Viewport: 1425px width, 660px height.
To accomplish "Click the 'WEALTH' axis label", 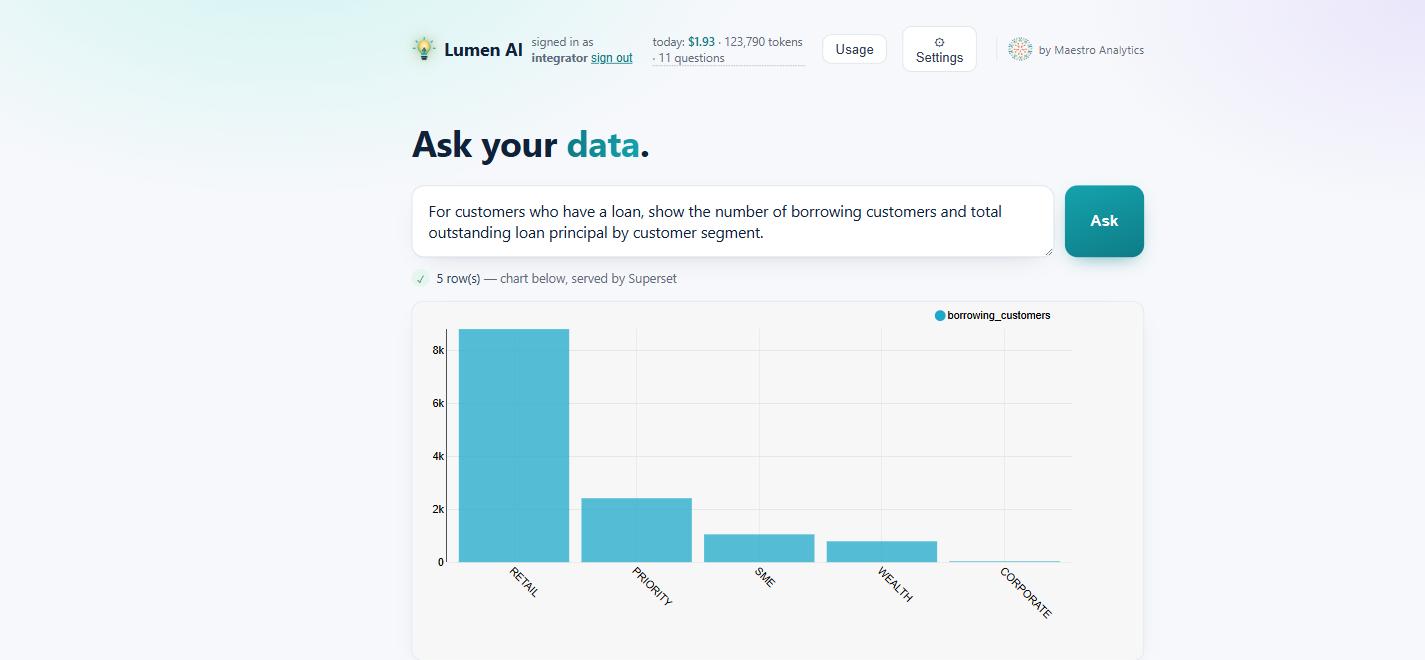I will (x=895, y=584).
